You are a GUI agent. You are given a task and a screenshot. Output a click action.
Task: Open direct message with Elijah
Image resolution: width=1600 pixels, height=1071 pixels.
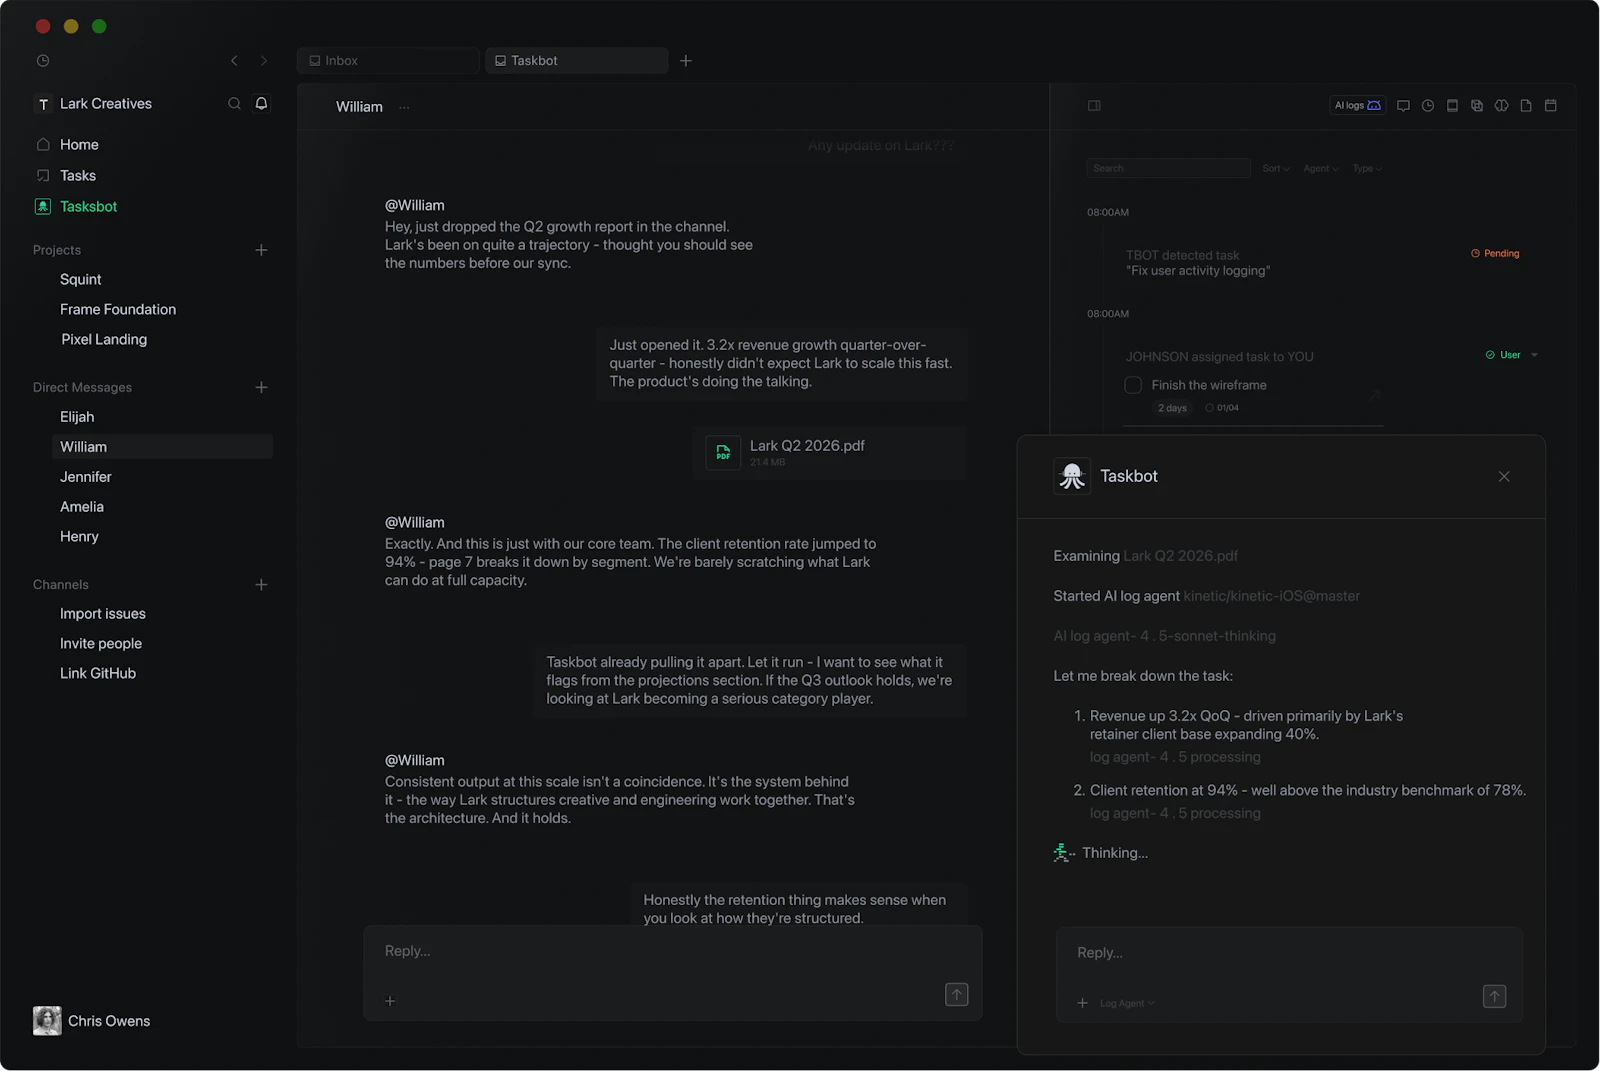77,417
